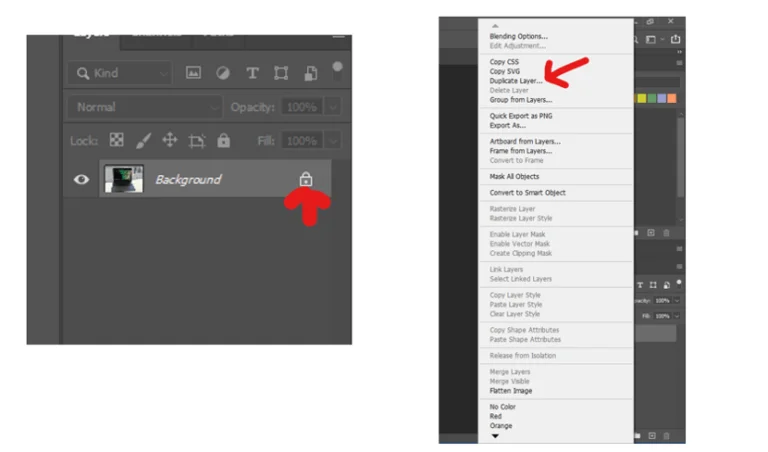
Task: Open Fill dropdown arrow in right small panel
Action: [x=677, y=316]
